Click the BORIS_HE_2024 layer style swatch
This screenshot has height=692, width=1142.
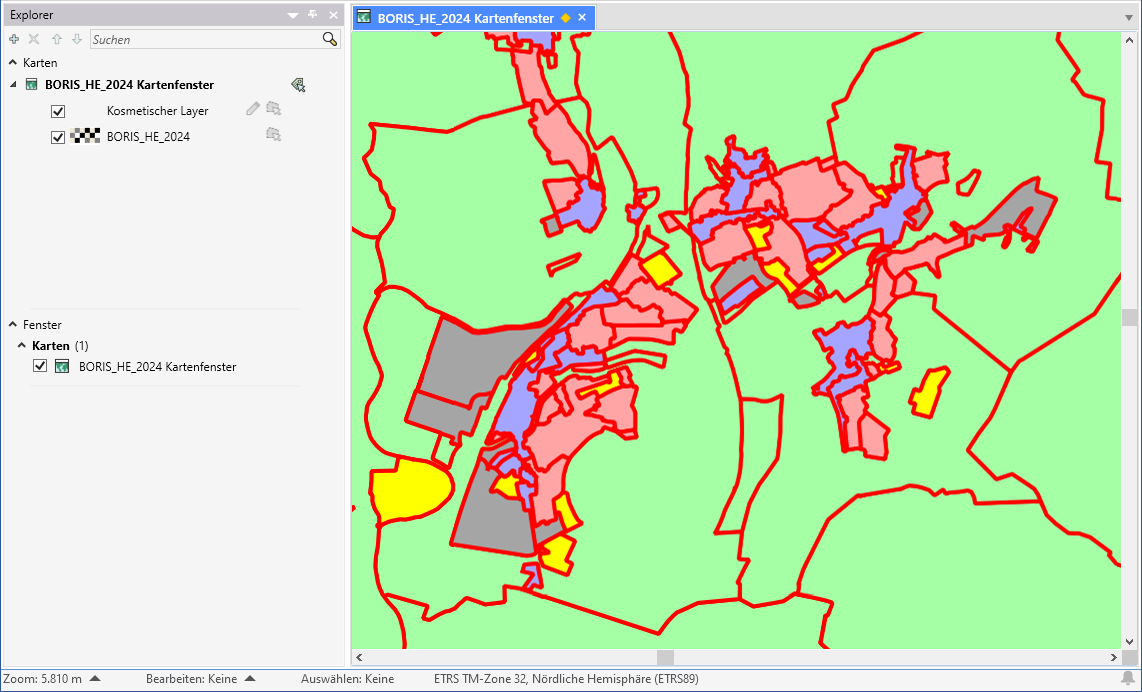click(86, 137)
